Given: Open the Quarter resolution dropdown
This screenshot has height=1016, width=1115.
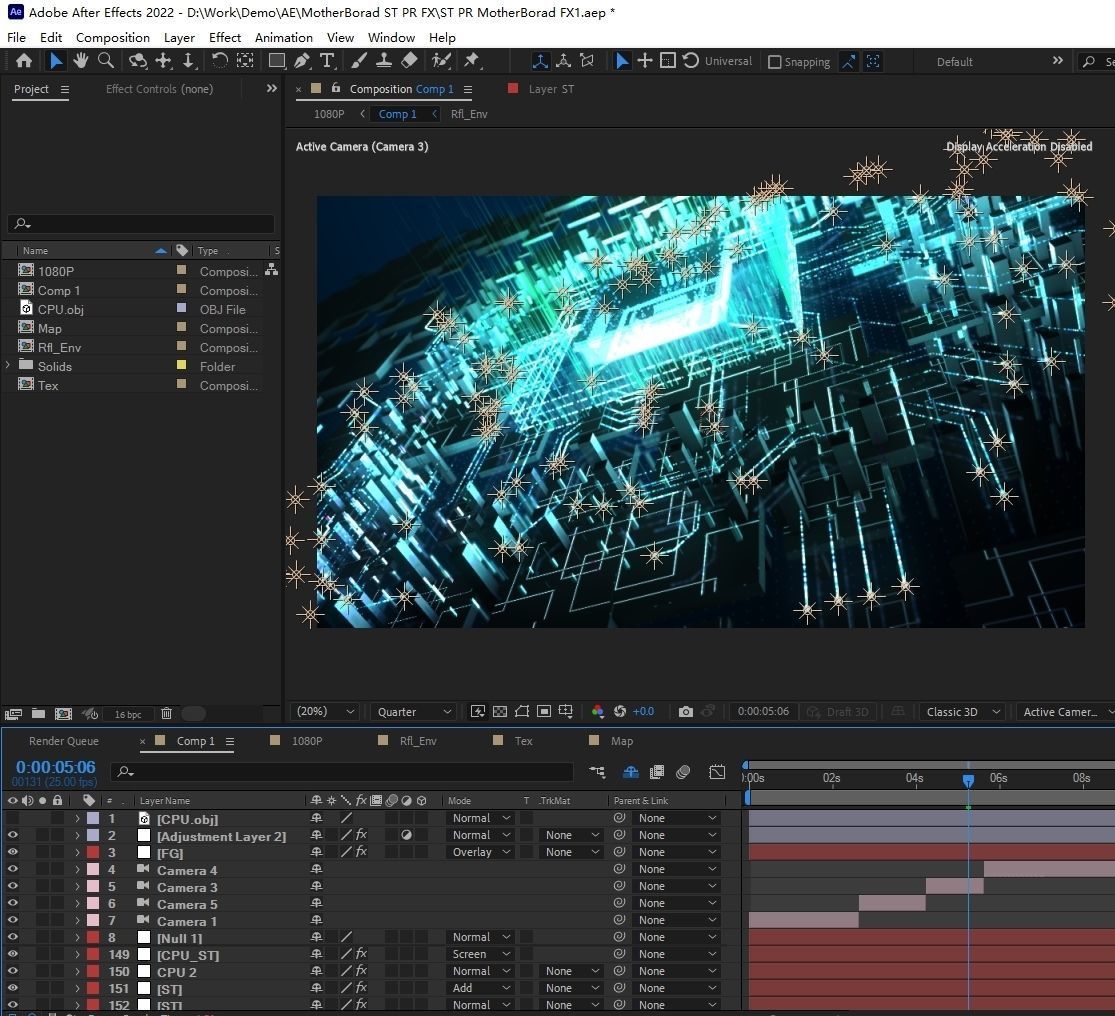Looking at the screenshot, I should (x=415, y=712).
